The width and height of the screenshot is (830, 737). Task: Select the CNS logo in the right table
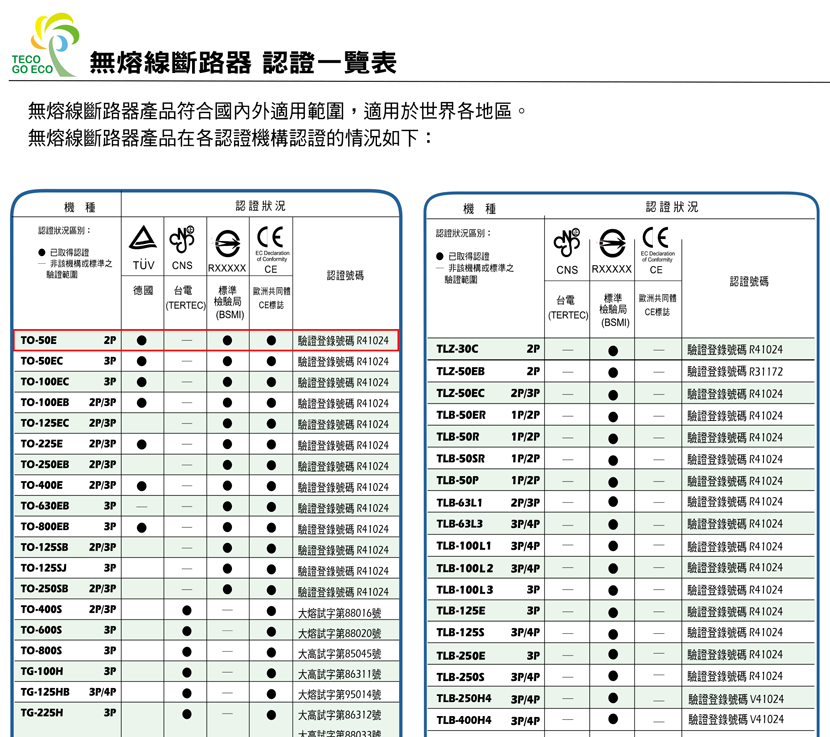pos(567,242)
